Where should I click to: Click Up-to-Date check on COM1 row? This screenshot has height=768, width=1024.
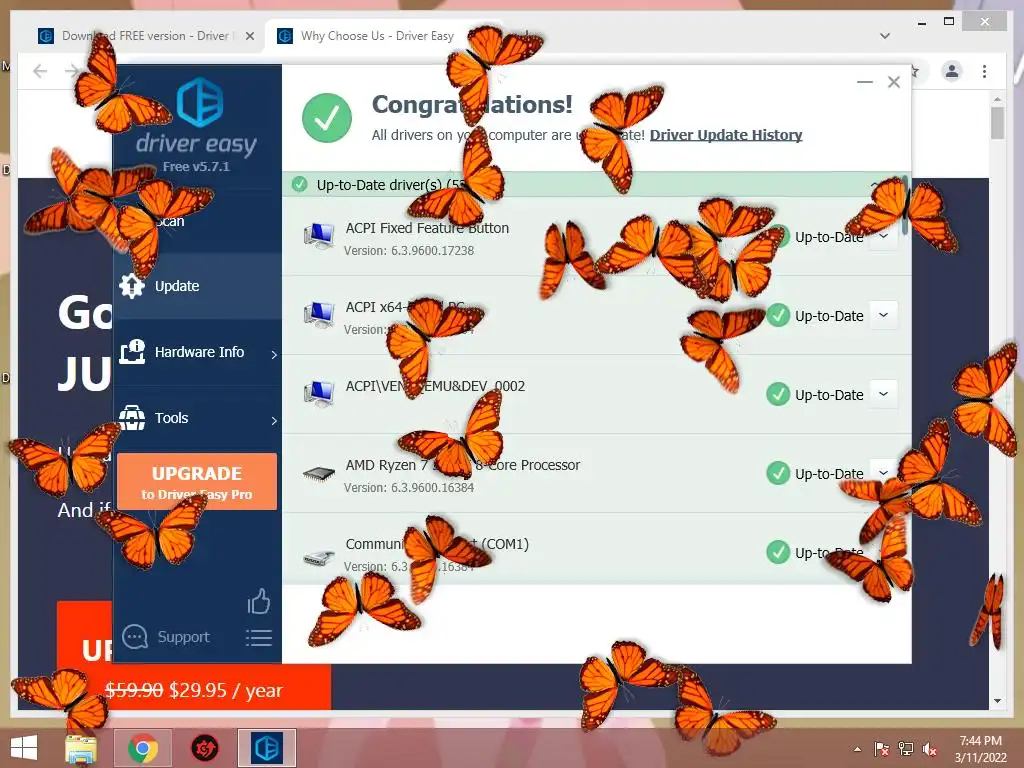click(778, 552)
